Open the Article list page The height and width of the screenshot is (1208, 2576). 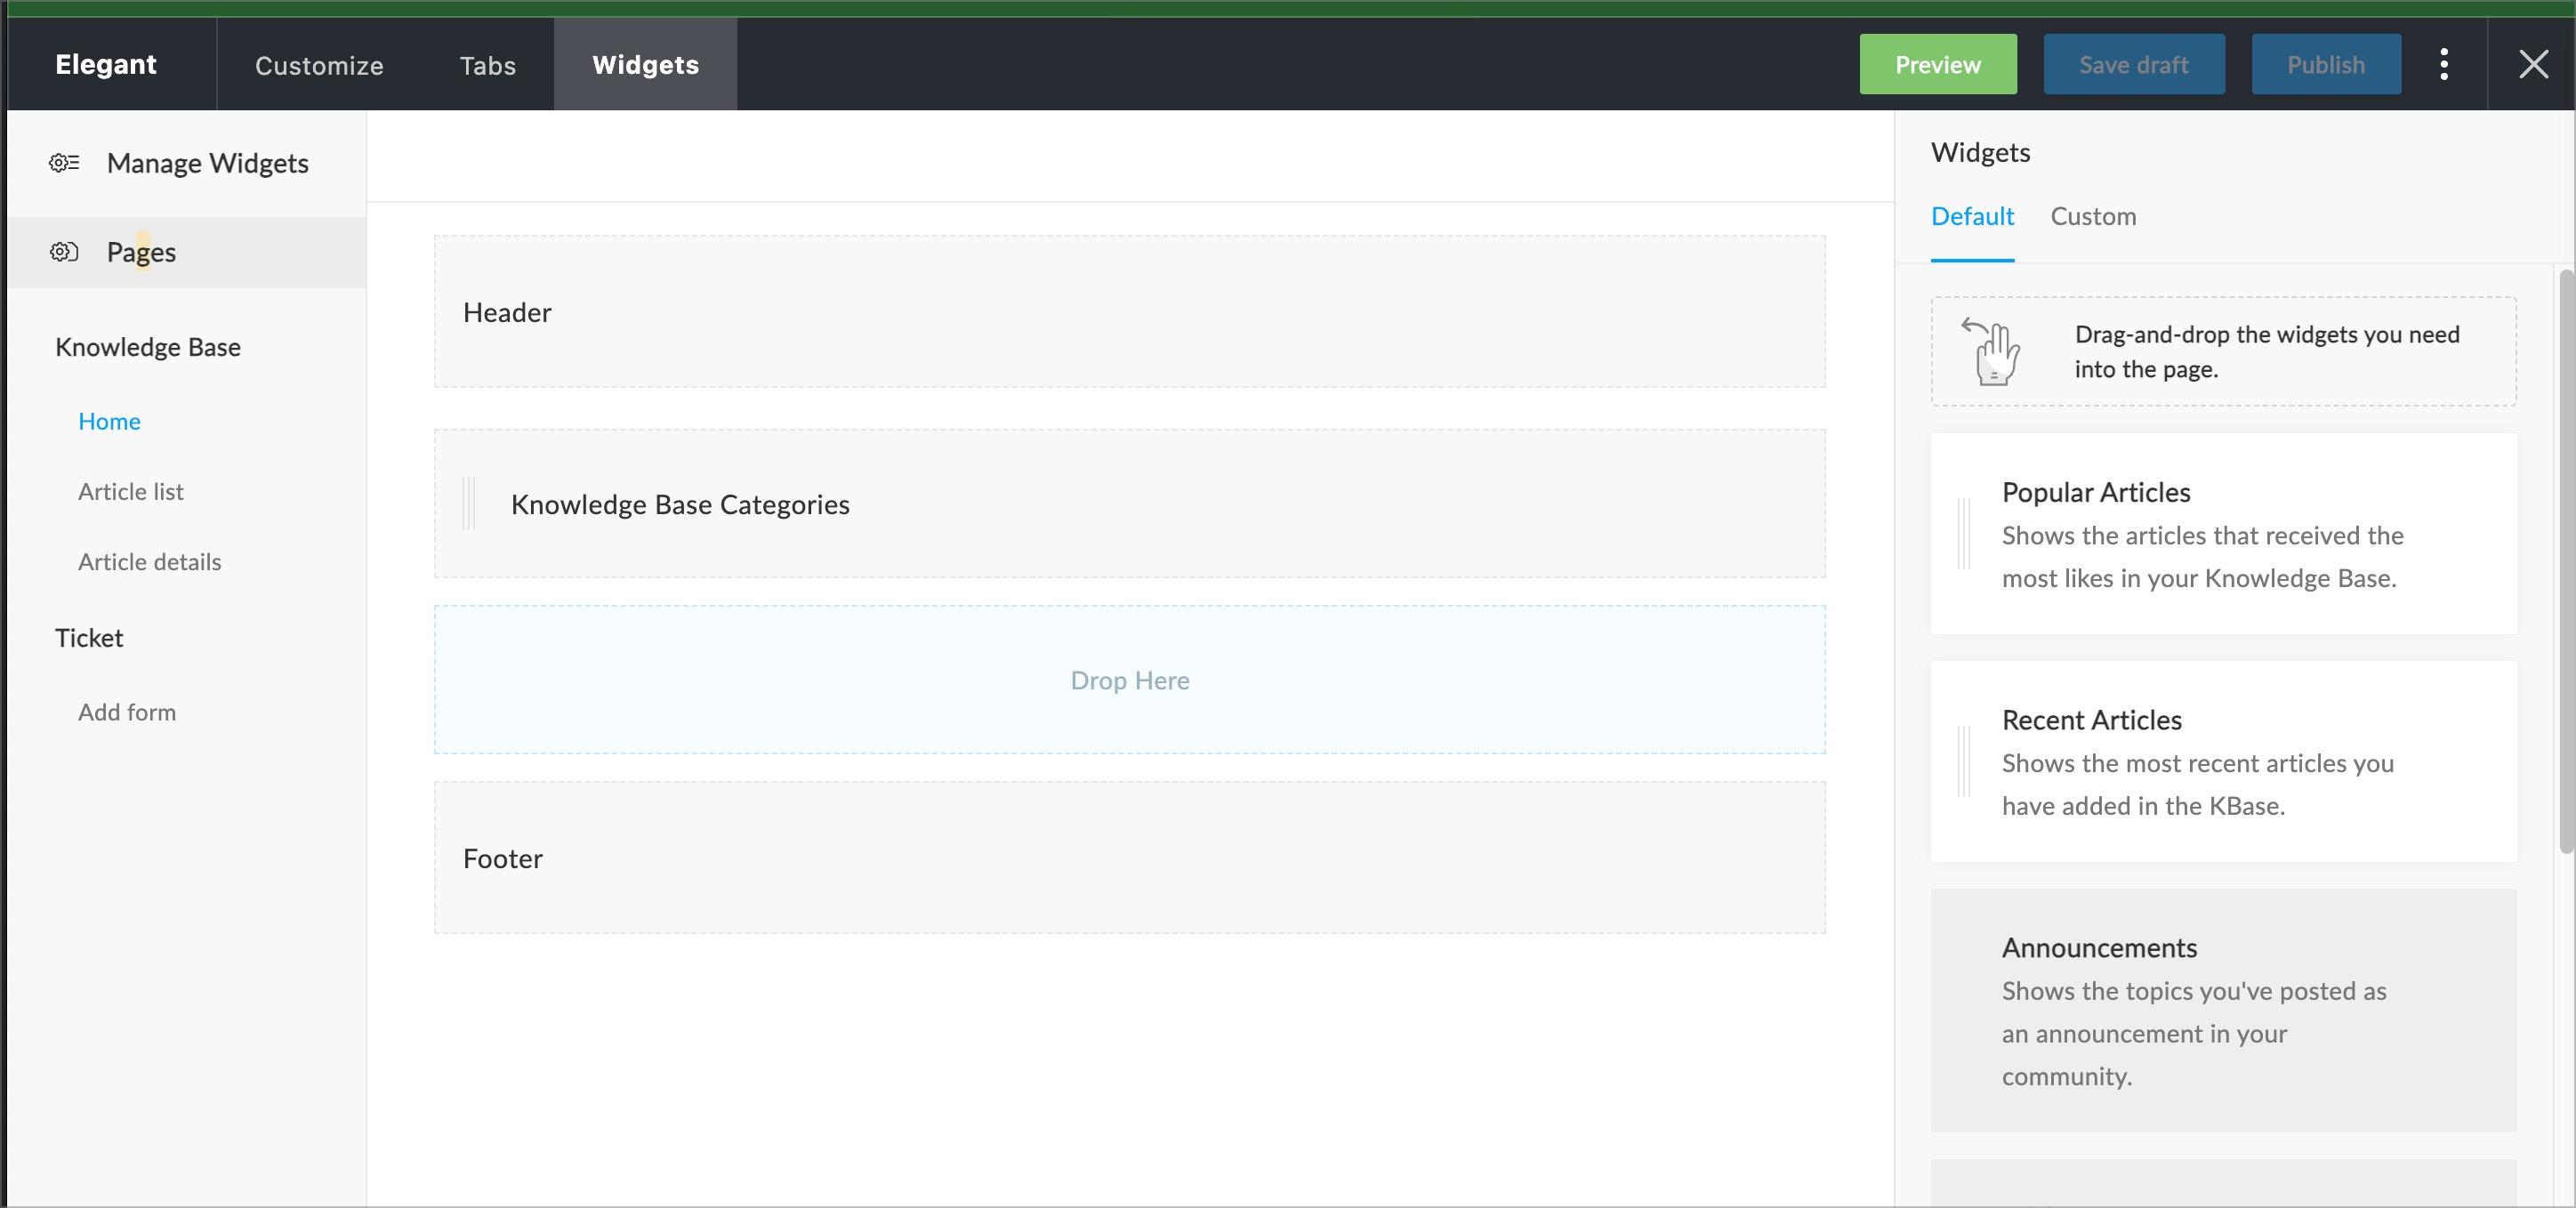pos(131,491)
